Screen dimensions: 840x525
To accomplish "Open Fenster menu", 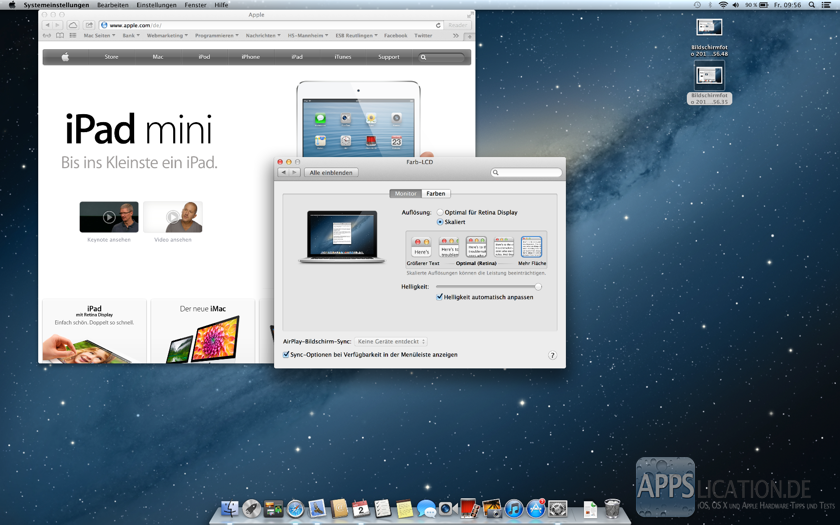I will point(196,5).
